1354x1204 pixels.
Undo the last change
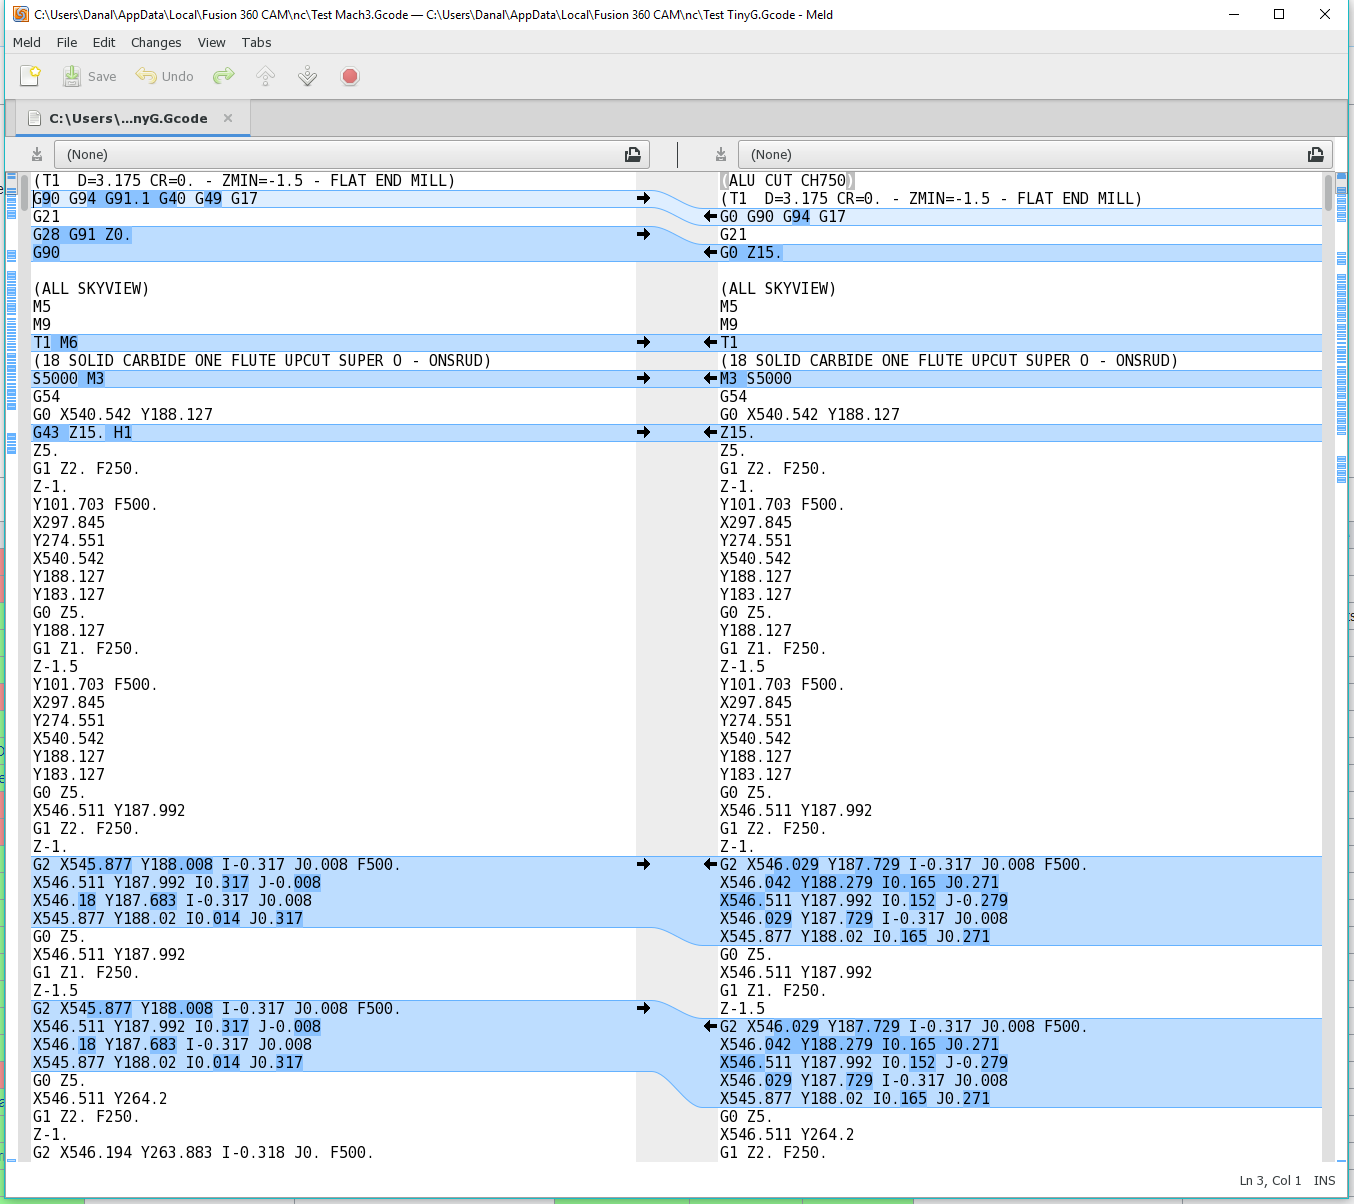(x=165, y=76)
